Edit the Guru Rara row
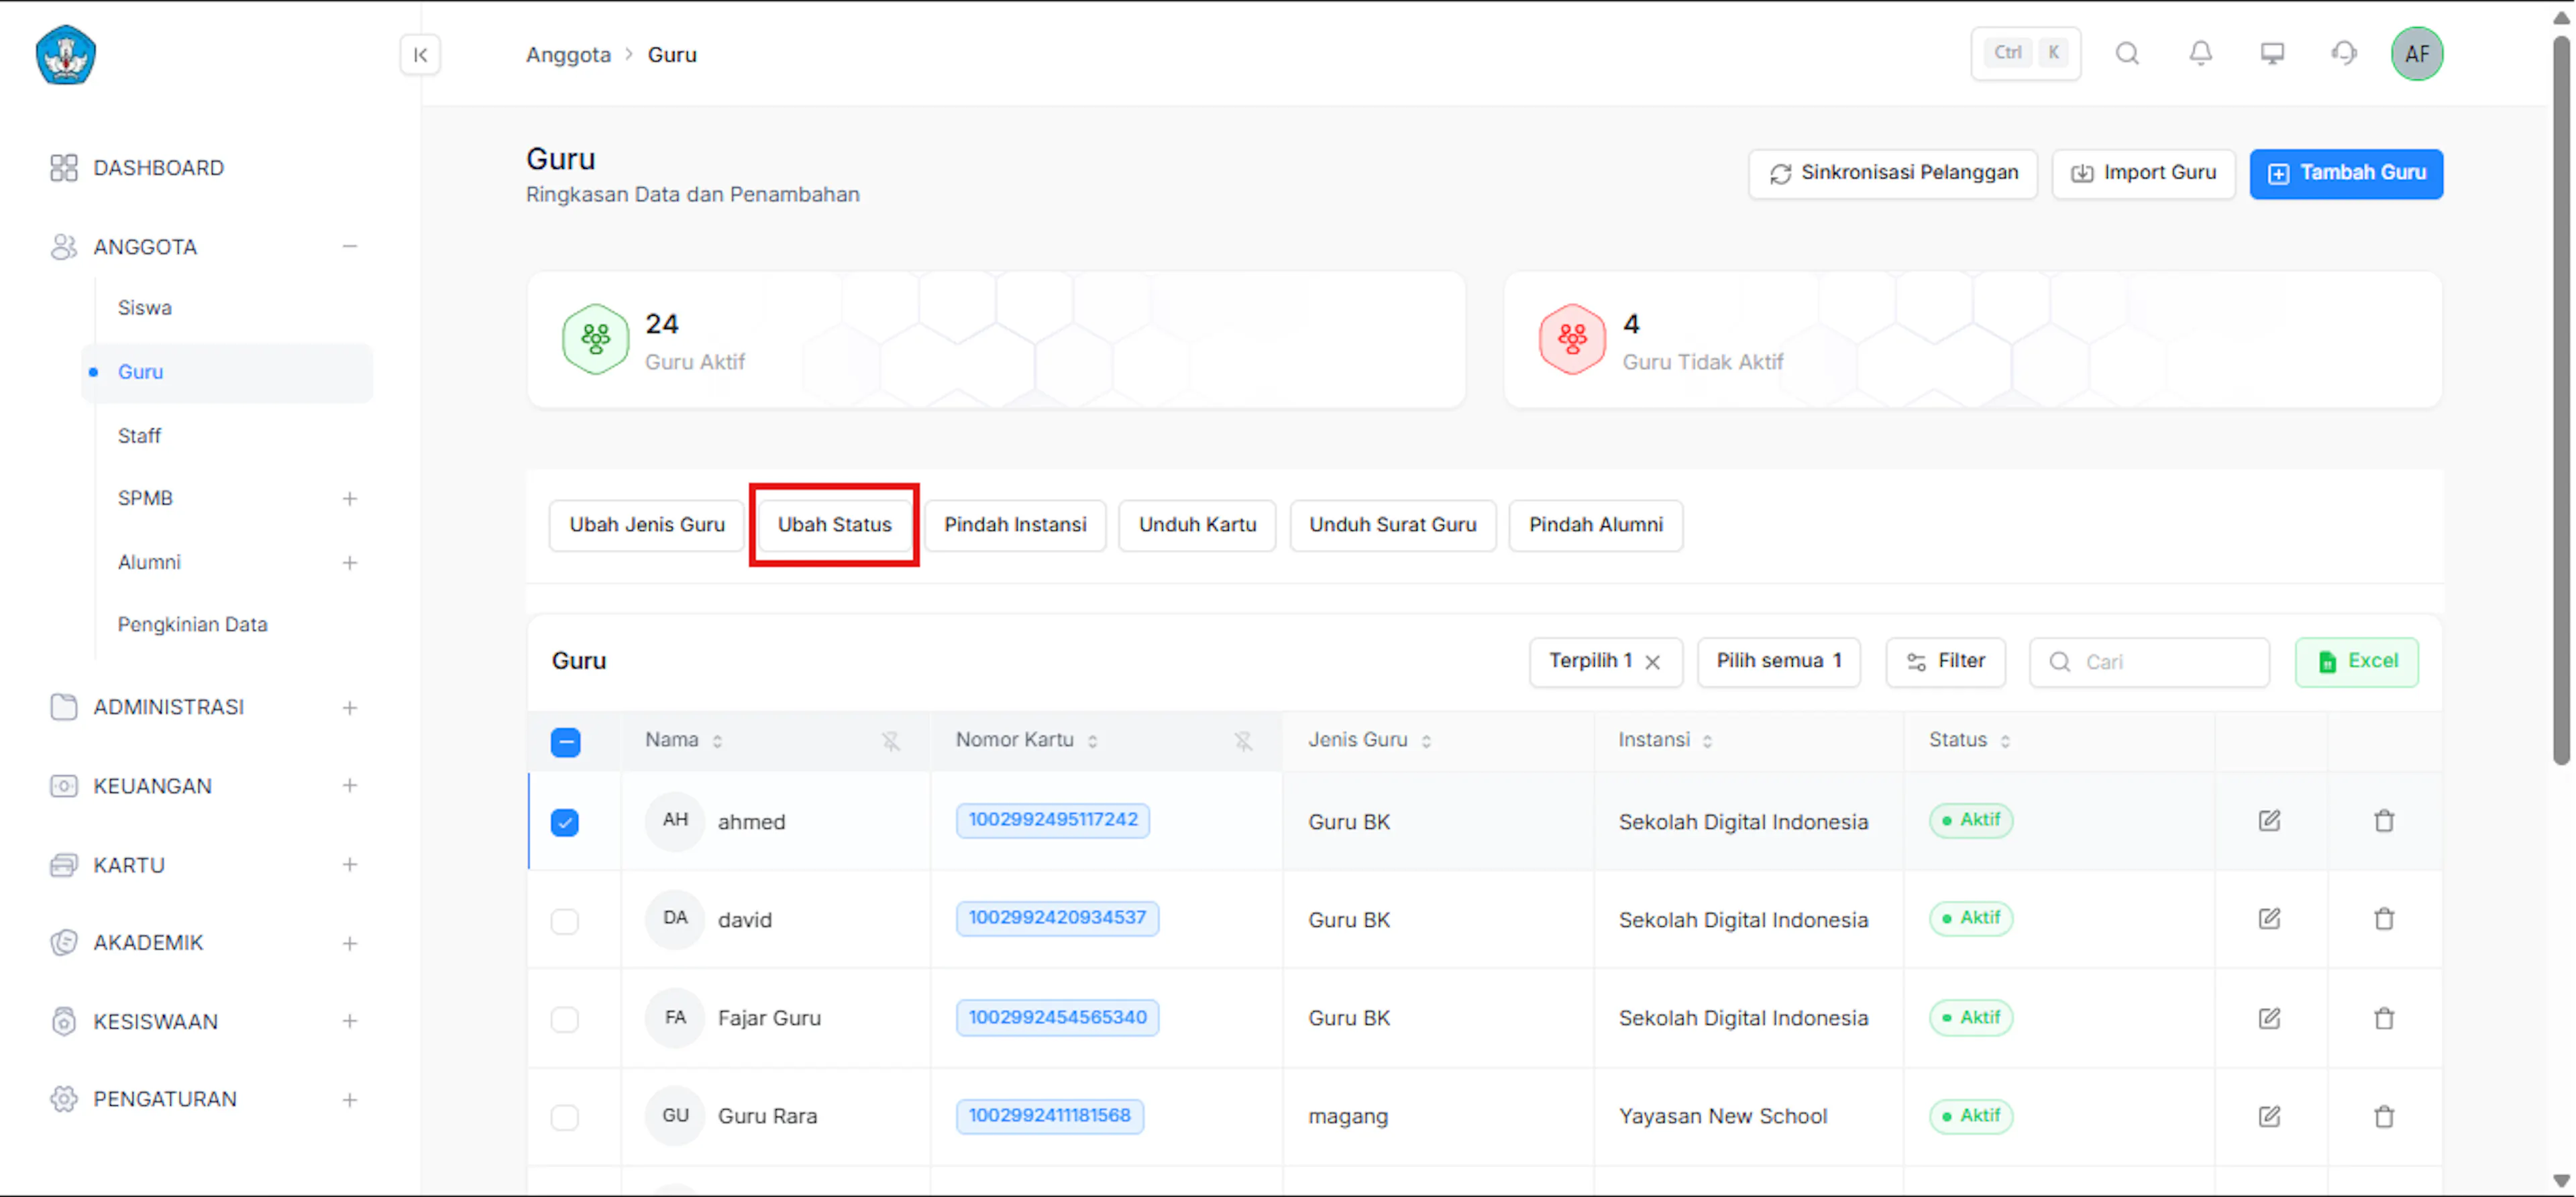This screenshot has width=2576, height=1197. coord(2269,1116)
